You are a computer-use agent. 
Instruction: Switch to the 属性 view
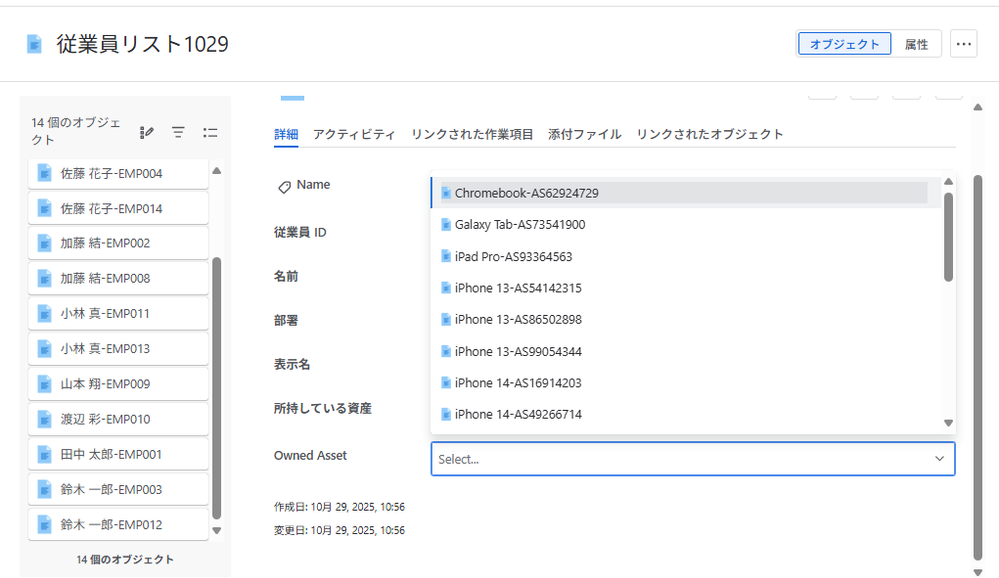tap(916, 43)
